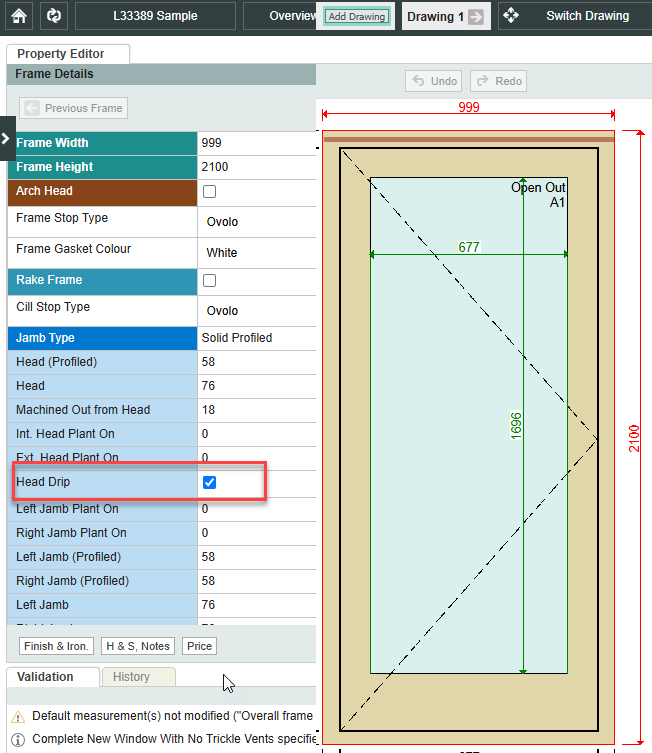Viewport: 652px width, 753px height.
Task: Click the four-way move arrows icon
Action: click(x=510, y=16)
